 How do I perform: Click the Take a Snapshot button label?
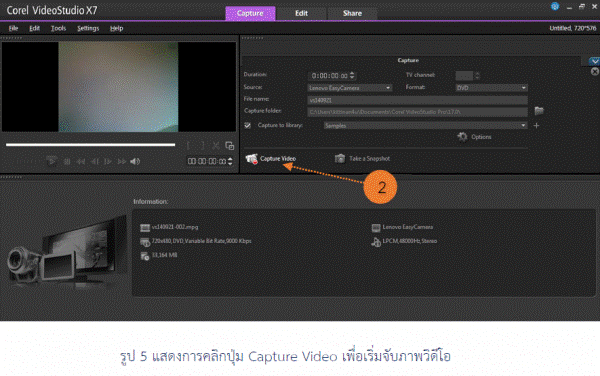369,158
